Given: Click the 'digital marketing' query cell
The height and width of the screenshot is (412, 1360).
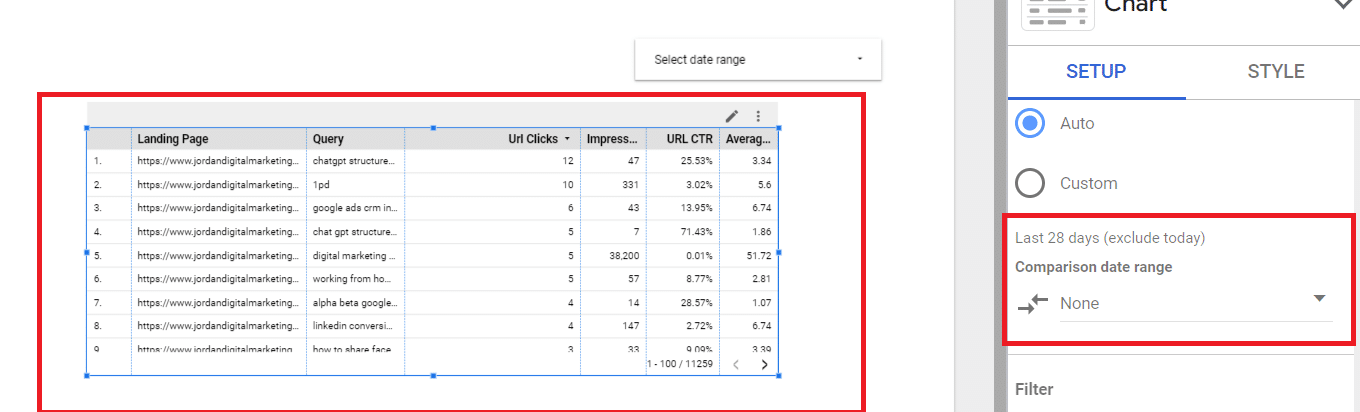Looking at the screenshot, I should 353,256.
